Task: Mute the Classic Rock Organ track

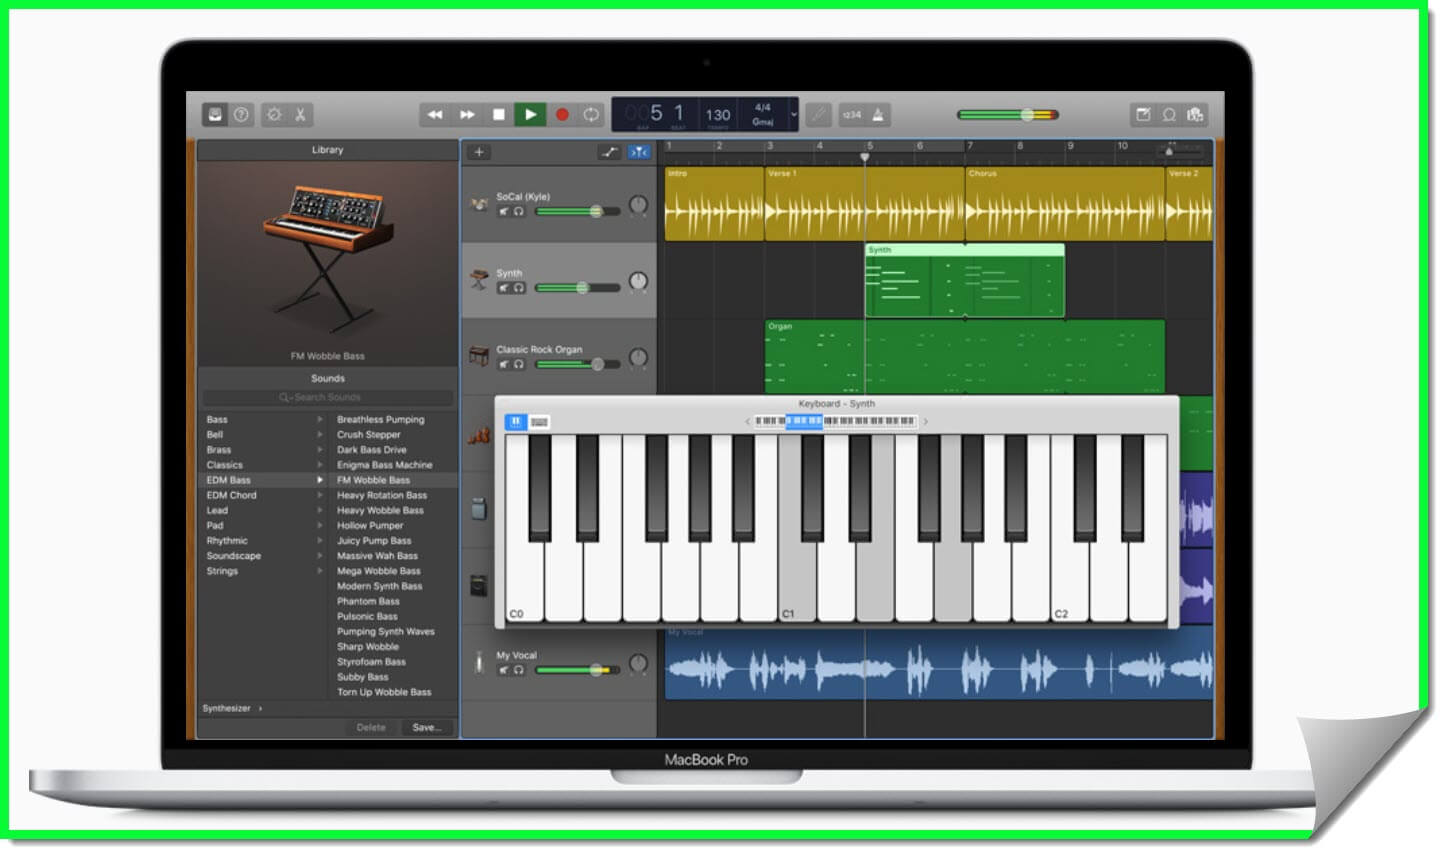Action: (504, 365)
